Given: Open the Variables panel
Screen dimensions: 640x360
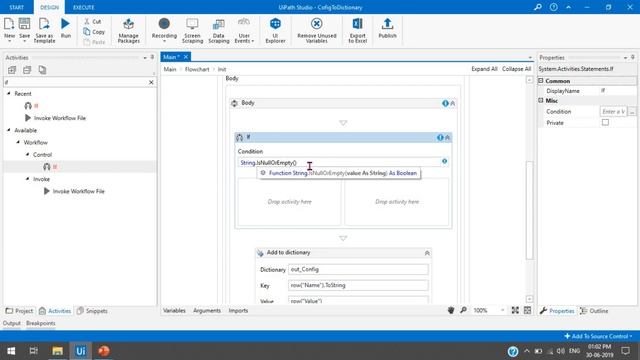Looking at the screenshot, I should (174, 311).
